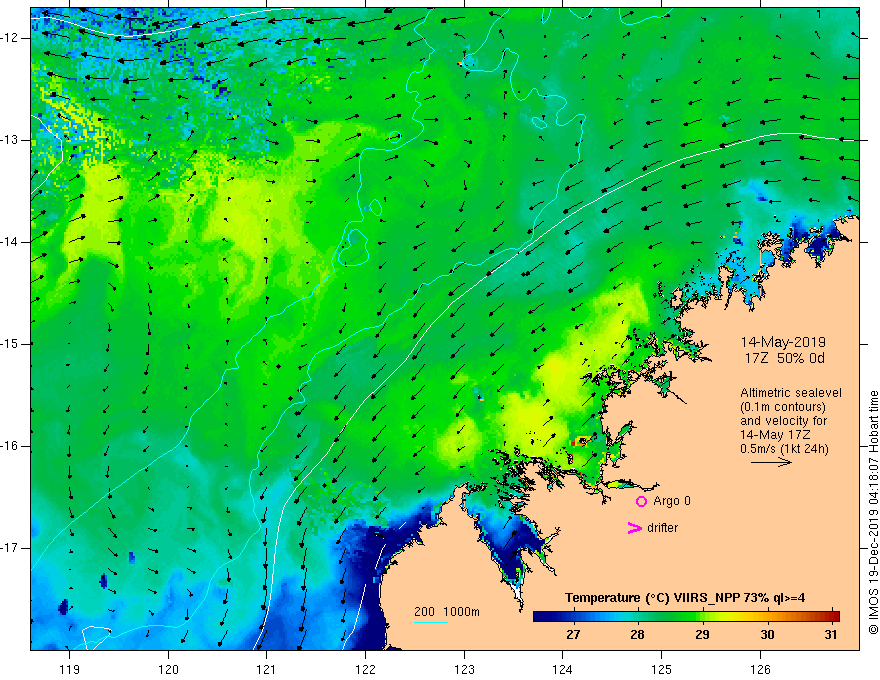The width and height of the screenshot is (880, 680).
Task: Click the '200 1000m' depth legend text
Action: (x=447, y=612)
